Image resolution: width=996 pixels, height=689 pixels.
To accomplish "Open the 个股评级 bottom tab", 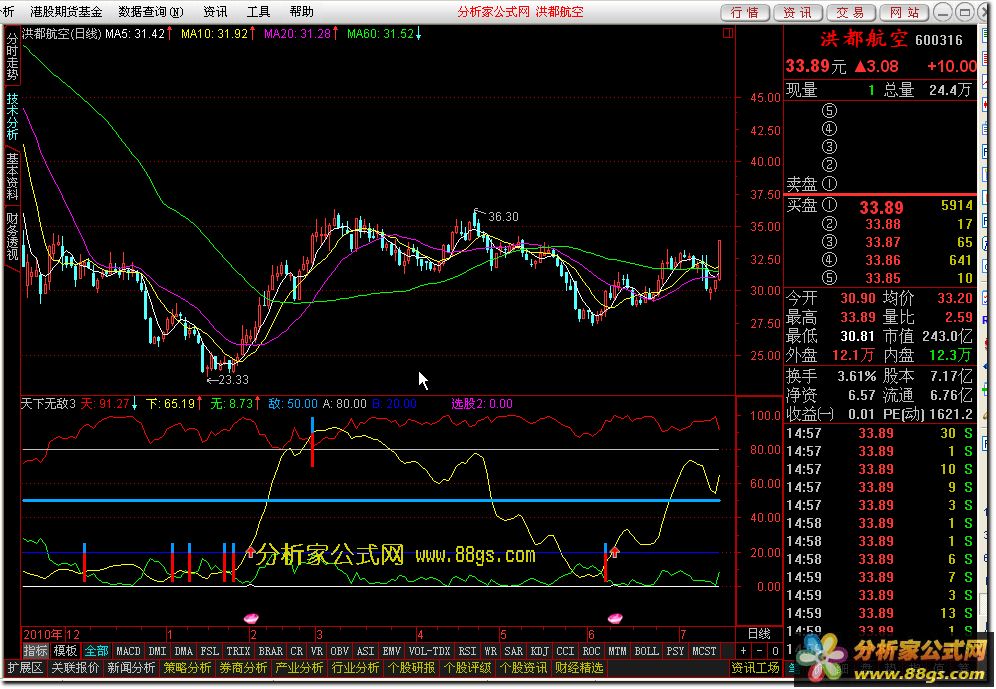I will pos(468,668).
